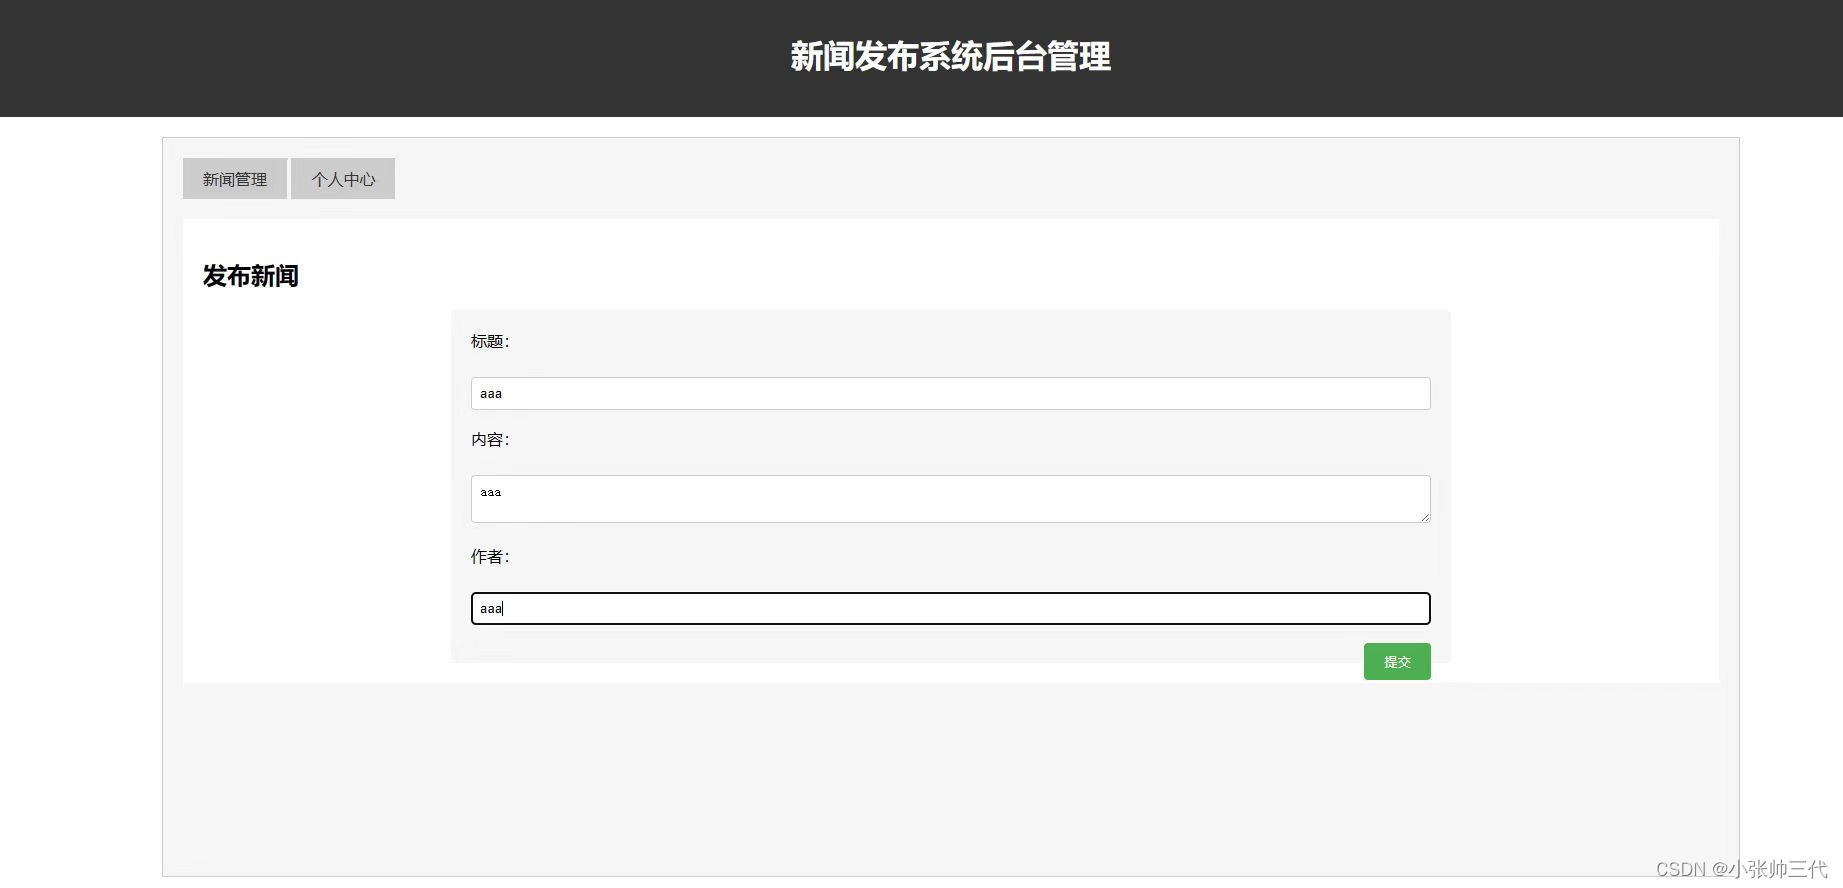Click the 作者: label
1843x888 pixels.
coord(490,557)
